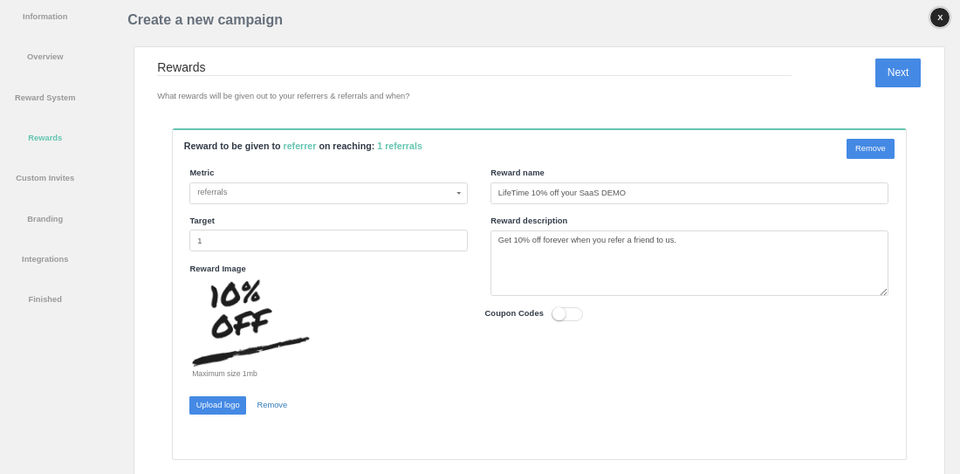Image resolution: width=960 pixels, height=474 pixels.
Task: Open the Metric dropdown
Action: [328, 193]
